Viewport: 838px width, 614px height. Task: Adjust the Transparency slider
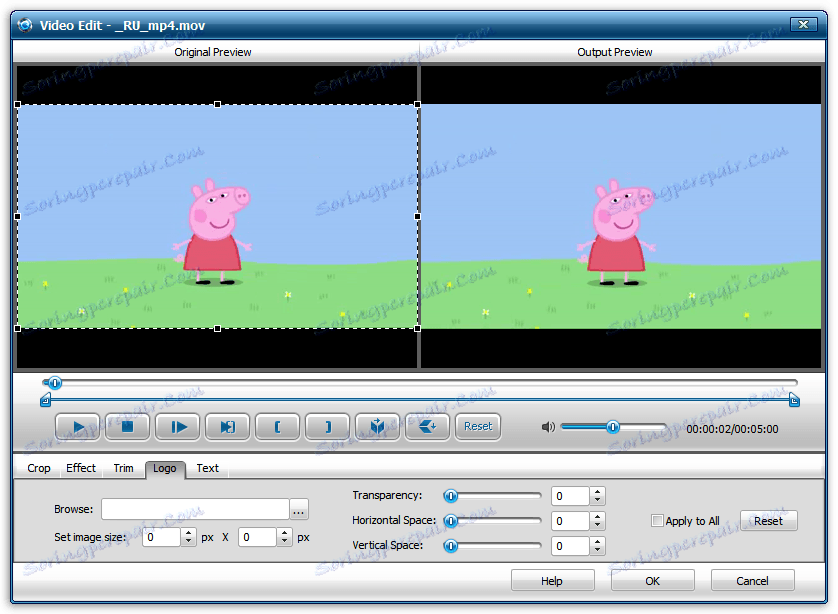tap(450, 495)
